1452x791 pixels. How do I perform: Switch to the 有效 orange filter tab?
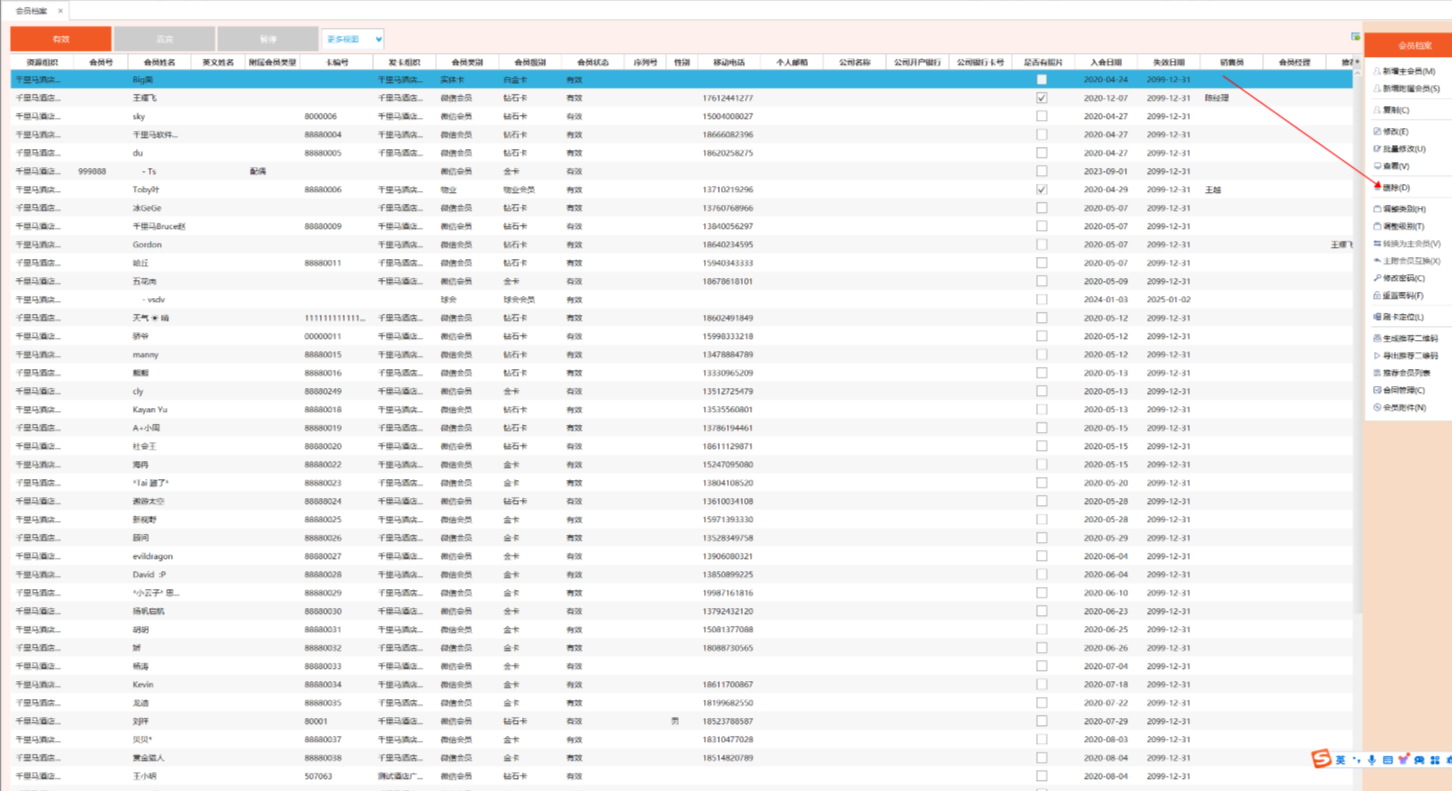(61, 39)
